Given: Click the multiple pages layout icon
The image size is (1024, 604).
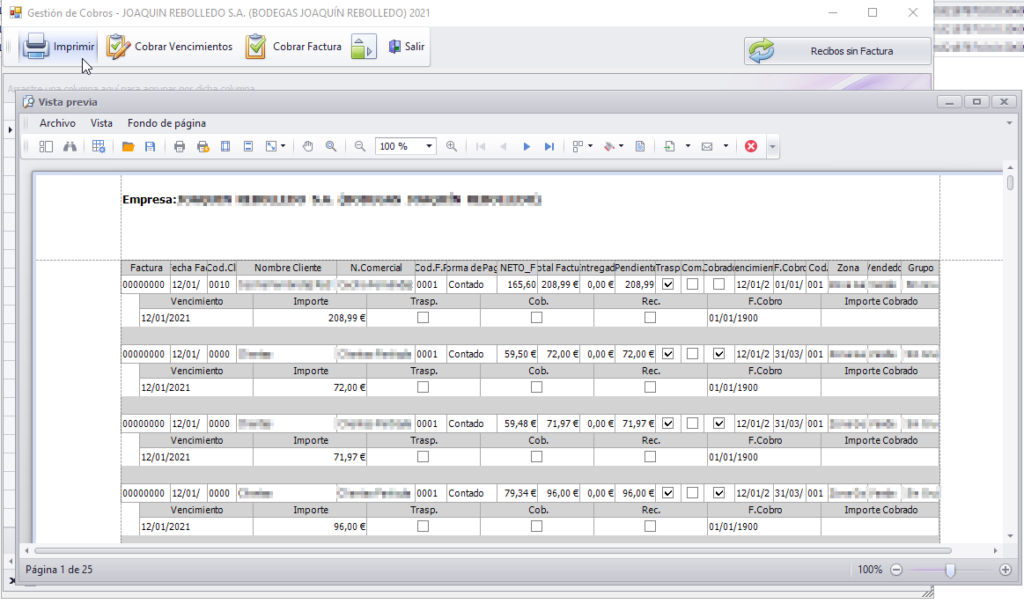Looking at the screenshot, I should (577, 147).
